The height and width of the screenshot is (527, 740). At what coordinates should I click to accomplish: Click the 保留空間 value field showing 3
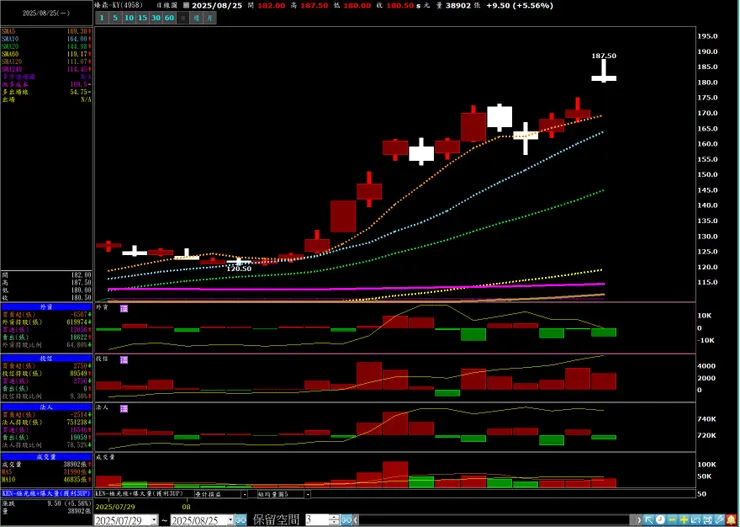(318, 520)
